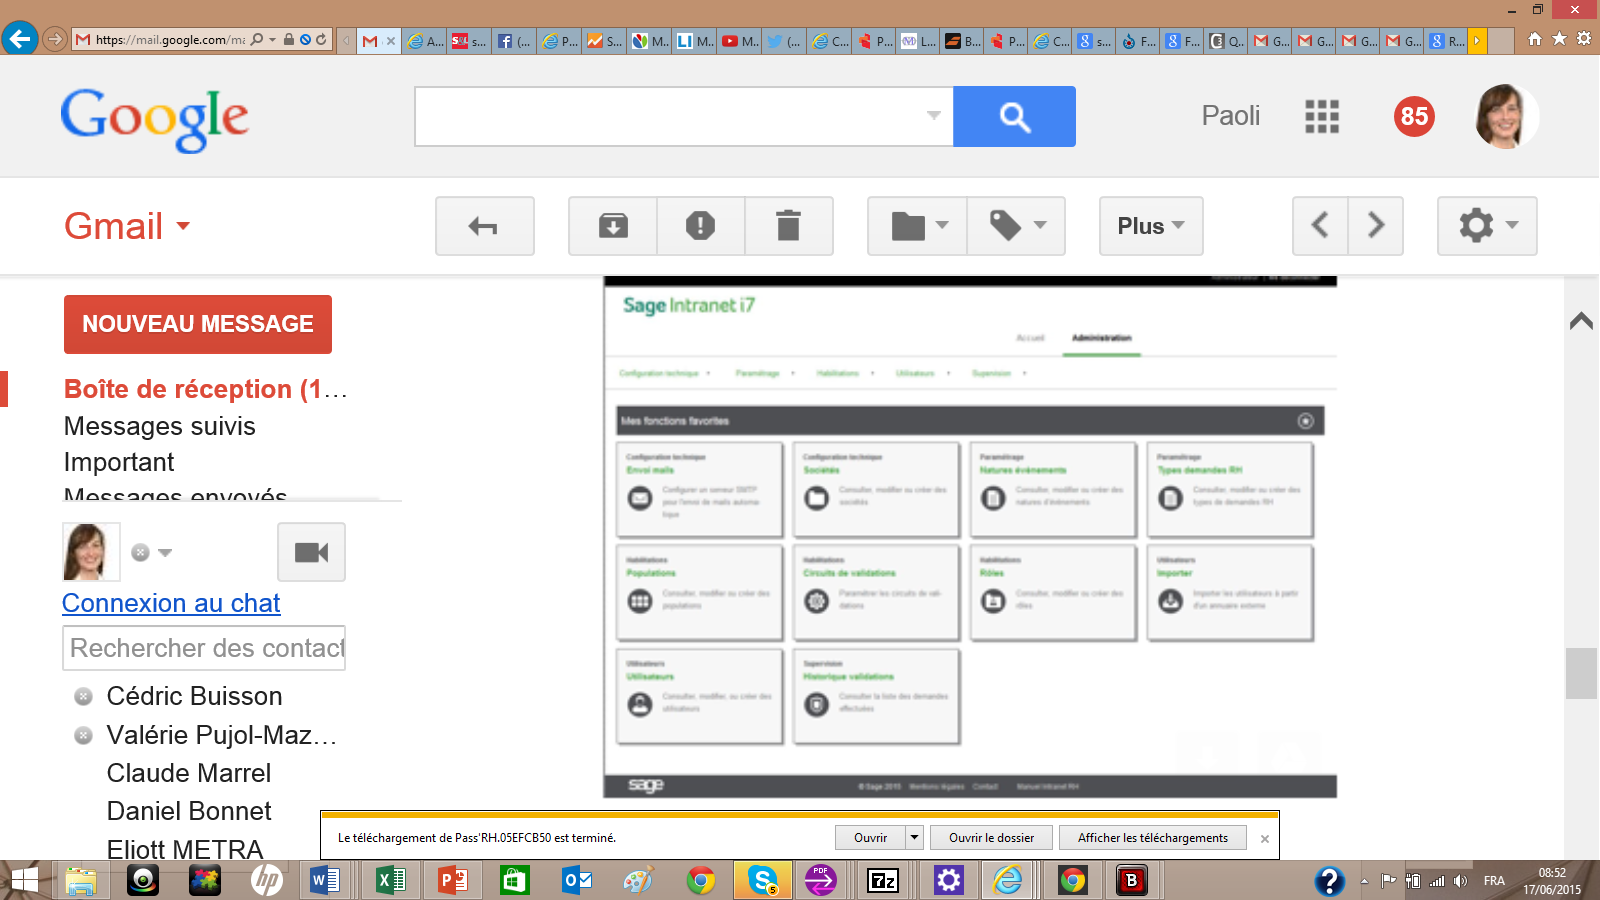Open Excel from the taskbar
Viewport: 1600px width, 900px height.
390,880
